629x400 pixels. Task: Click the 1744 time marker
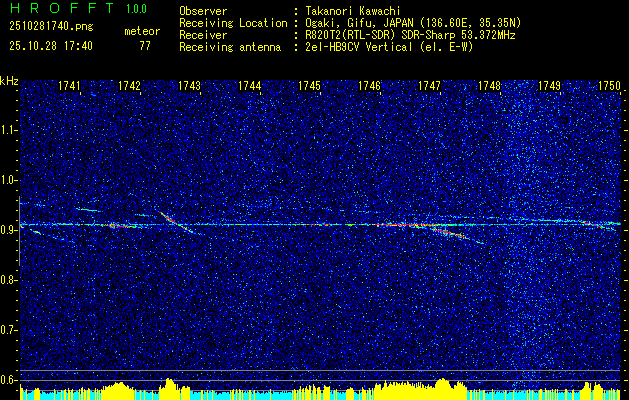[x=250, y=85]
